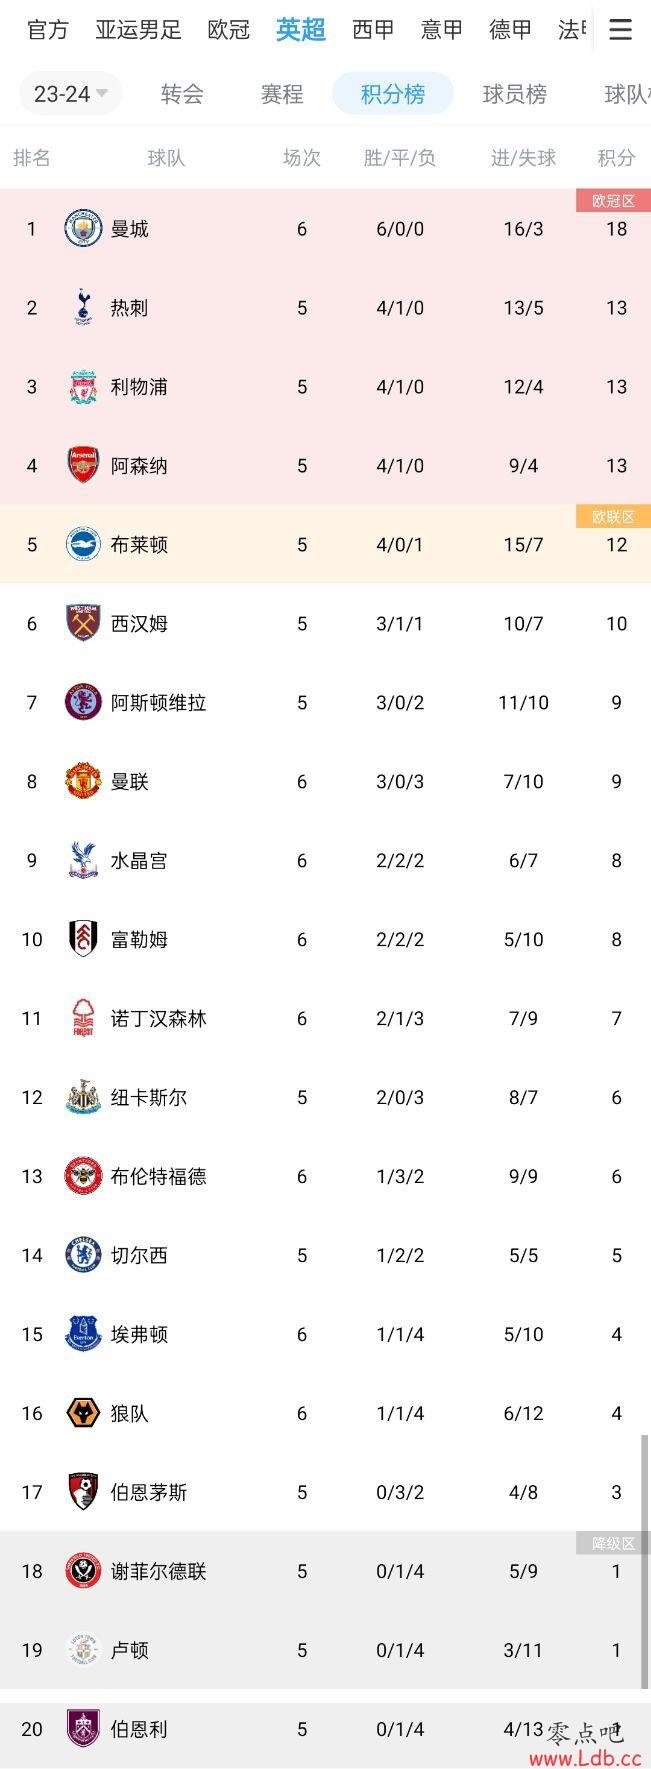Tap the Chelsea club crest
Image resolution: width=651 pixels, height=1769 pixels.
pos(83,1255)
